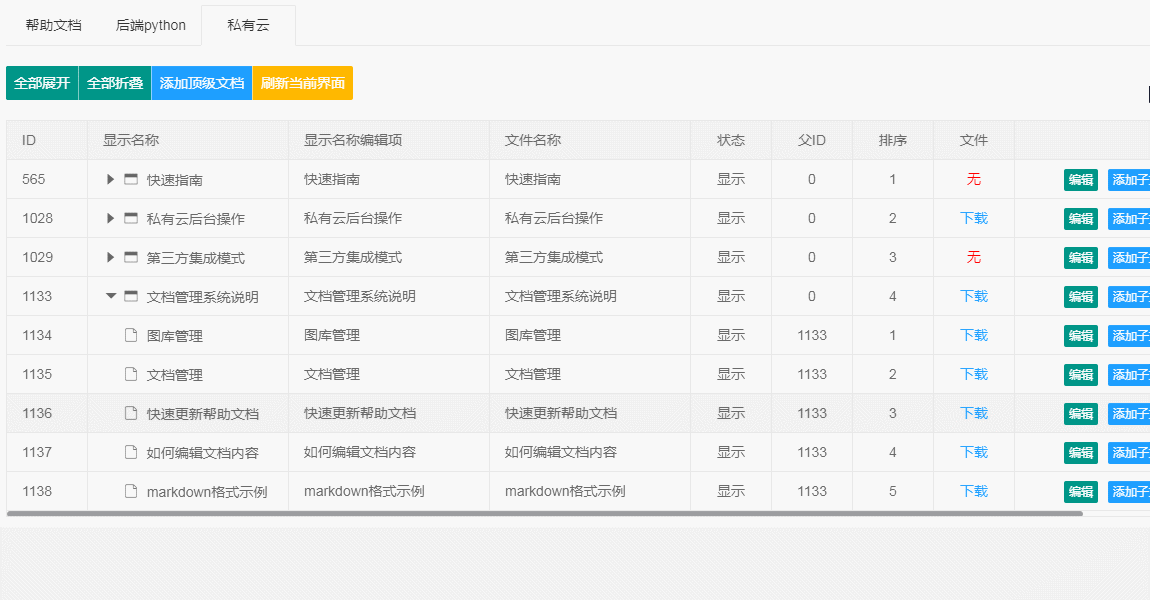Expand the 快速指南 tree node
1150x600 pixels.
(111, 180)
